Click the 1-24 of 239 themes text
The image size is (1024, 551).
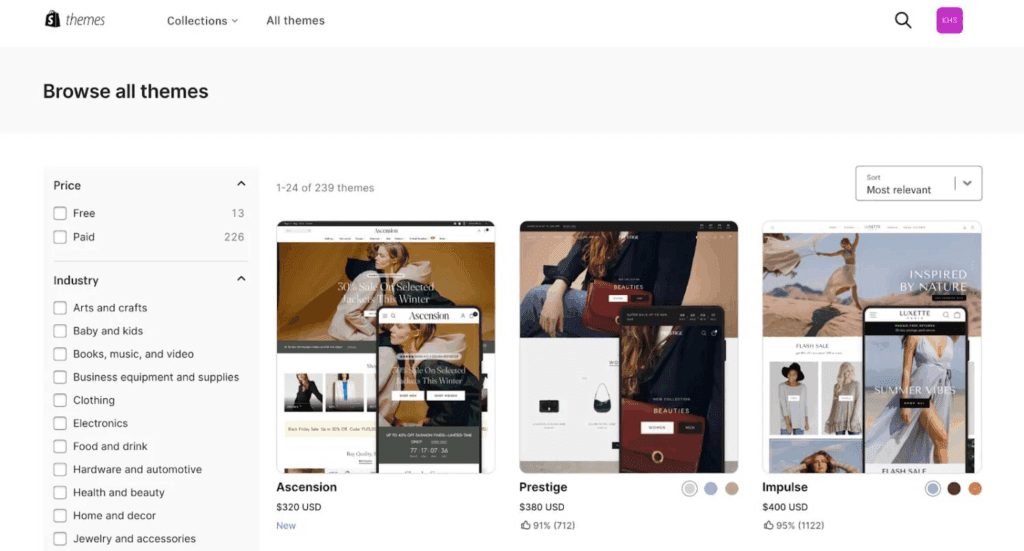(325, 188)
